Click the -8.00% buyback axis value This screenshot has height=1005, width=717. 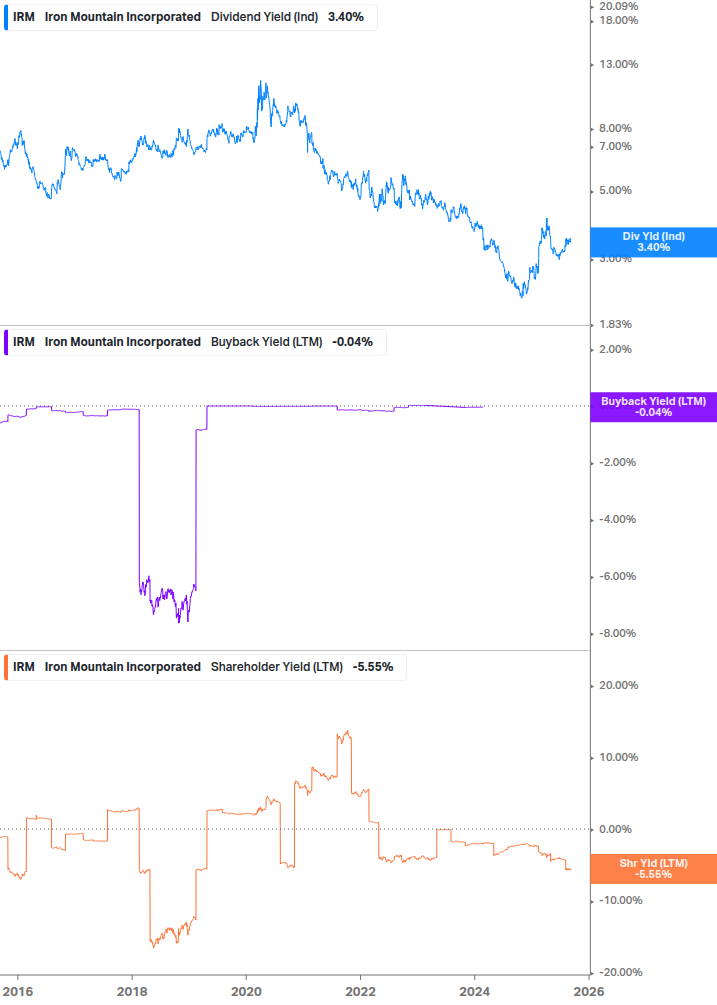tap(617, 634)
